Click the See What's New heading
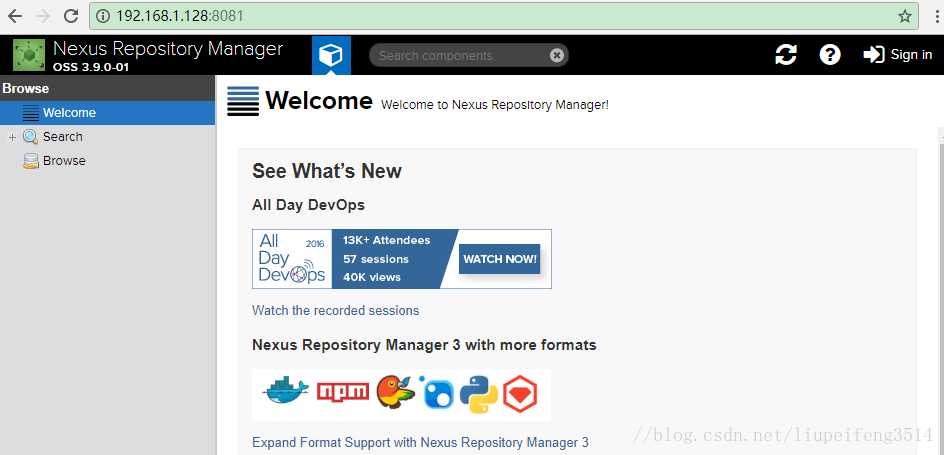 pos(327,171)
